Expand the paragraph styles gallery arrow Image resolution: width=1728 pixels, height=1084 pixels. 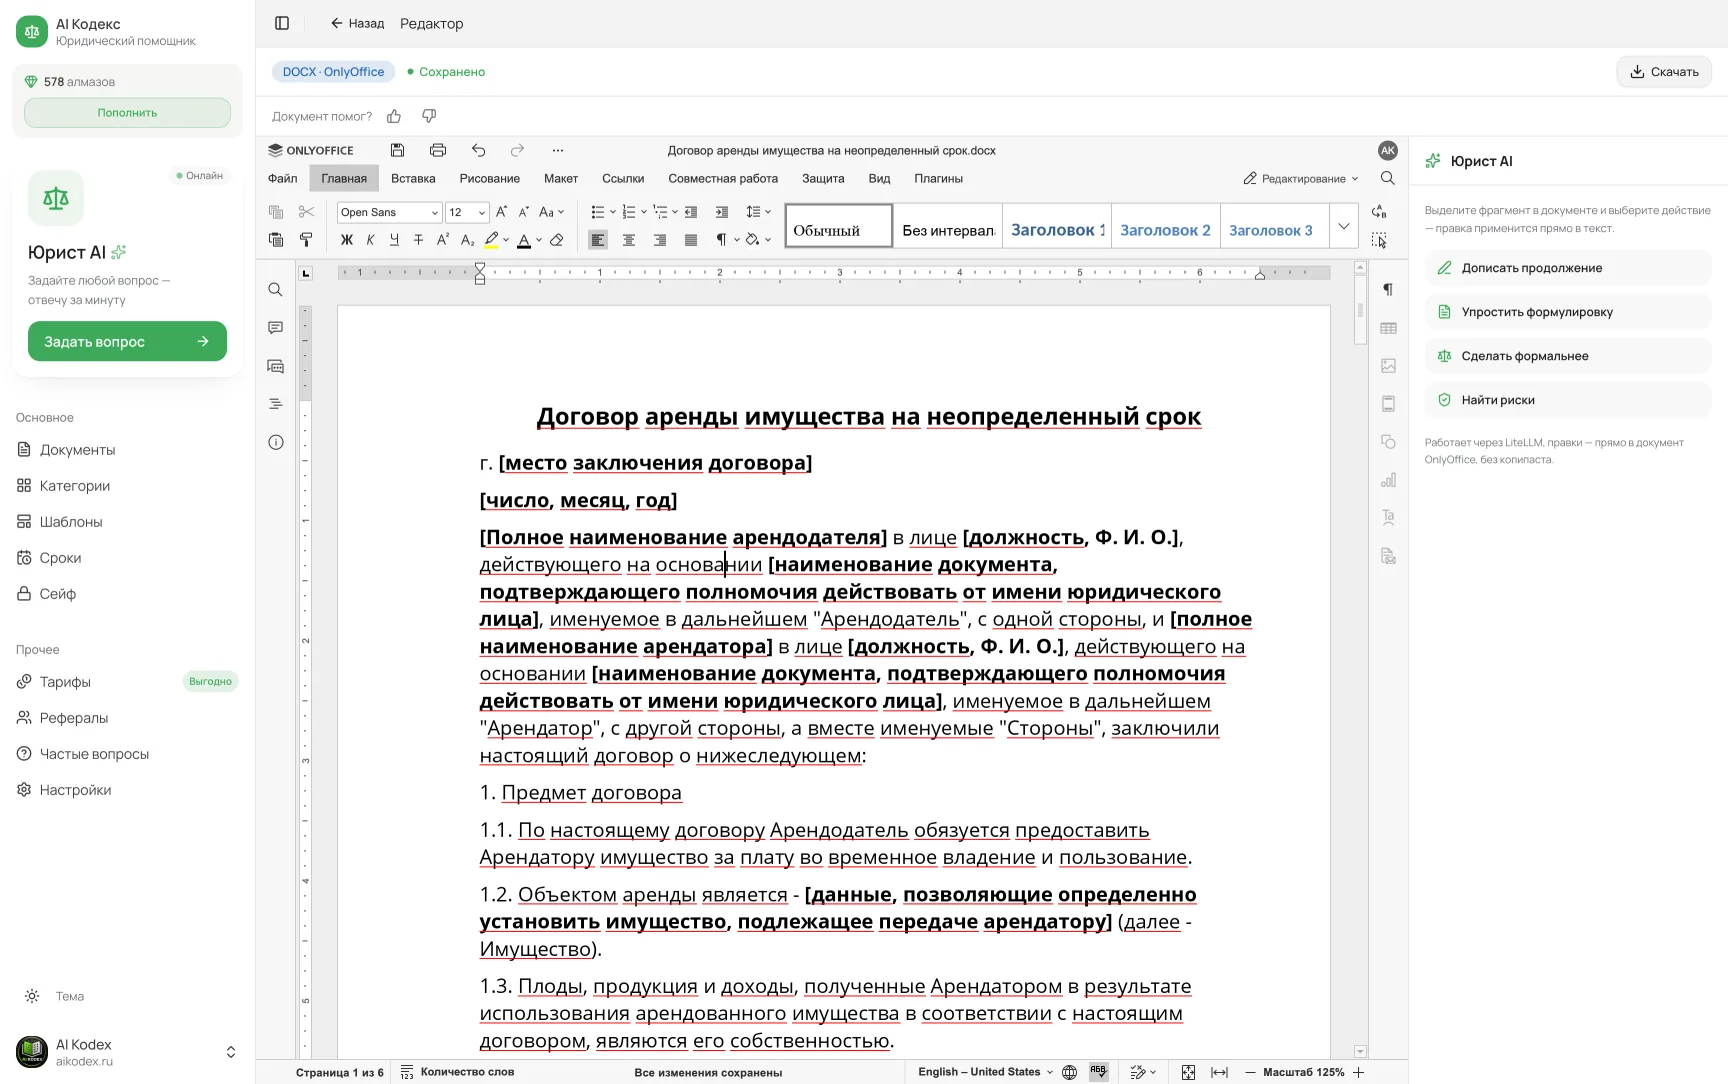(x=1344, y=226)
